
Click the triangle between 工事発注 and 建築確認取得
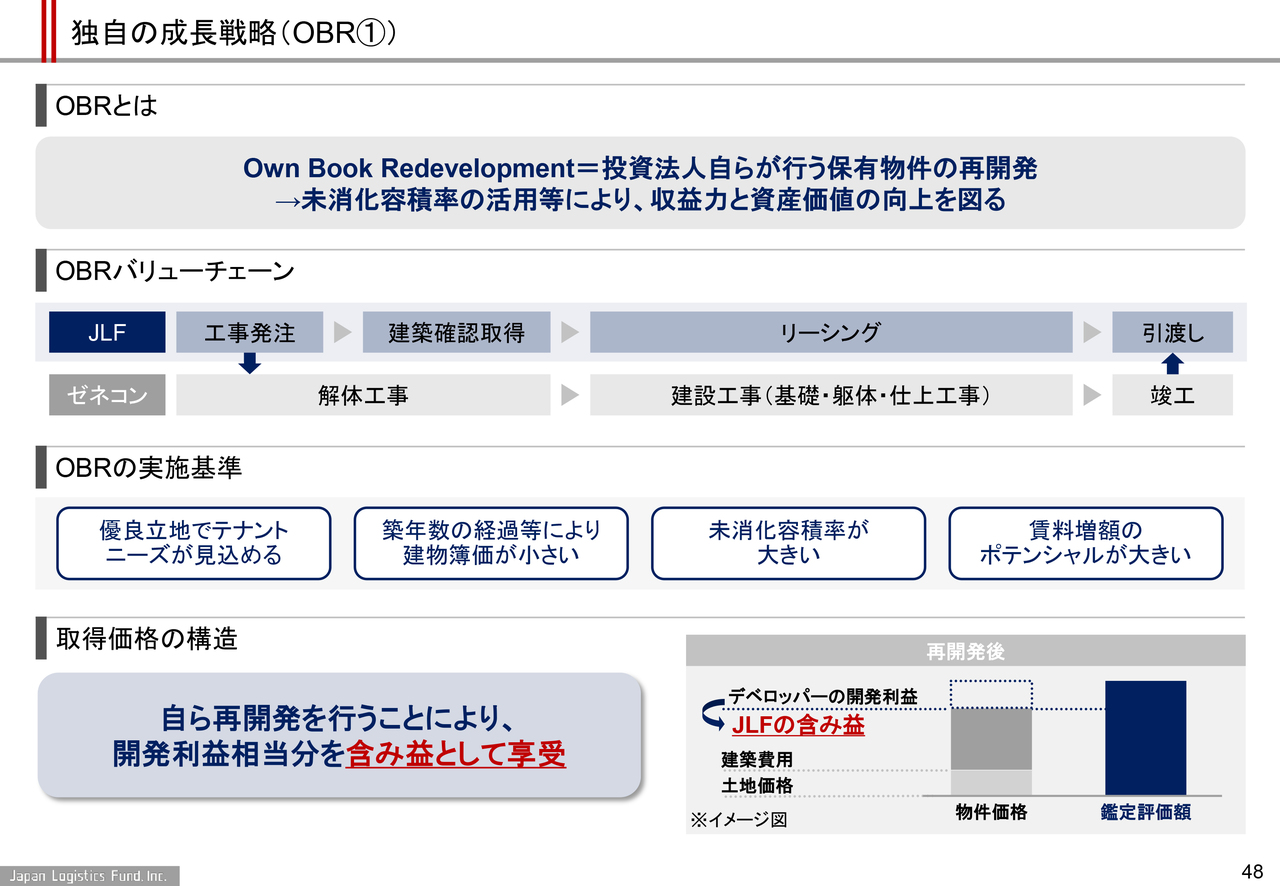[342, 333]
